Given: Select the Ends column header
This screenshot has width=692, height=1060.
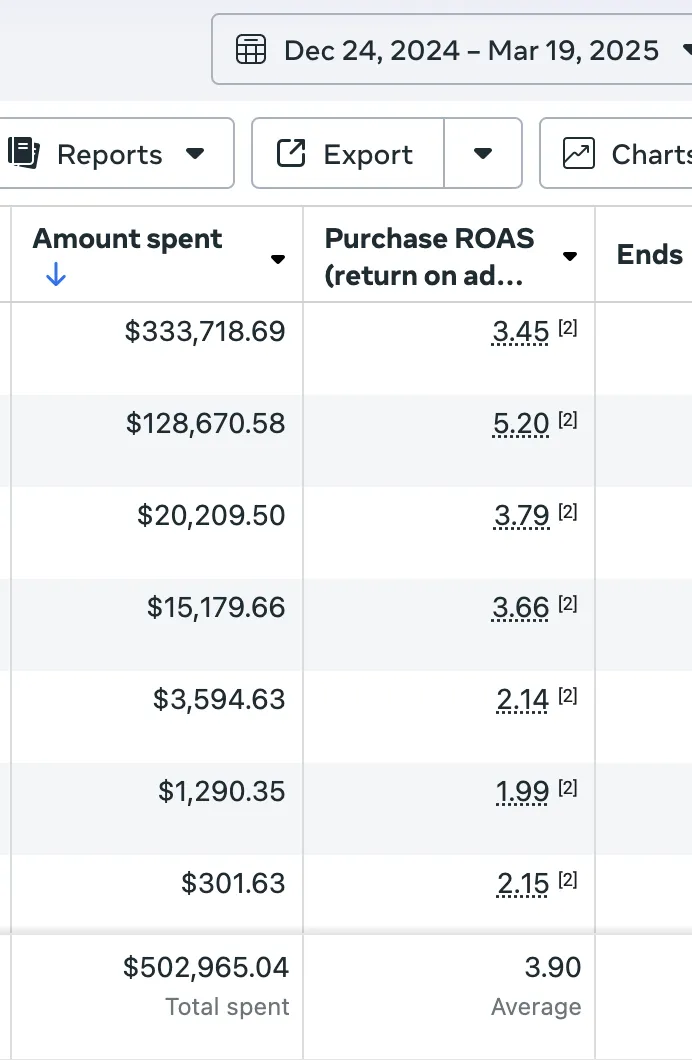Looking at the screenshot, I should tap(650, 255).
